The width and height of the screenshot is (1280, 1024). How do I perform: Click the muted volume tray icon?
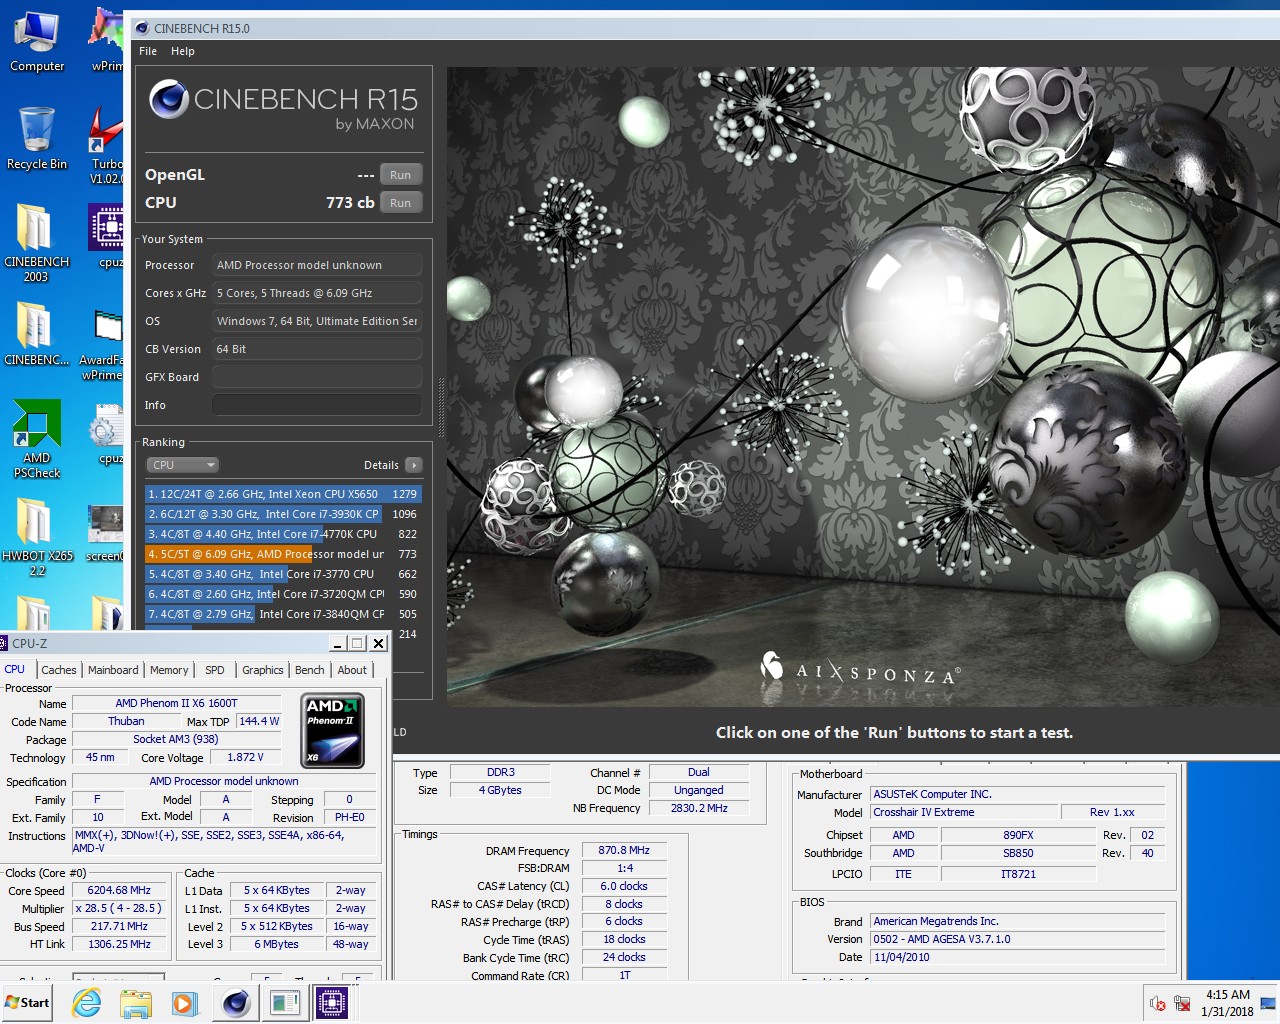click(1158, 1003)
